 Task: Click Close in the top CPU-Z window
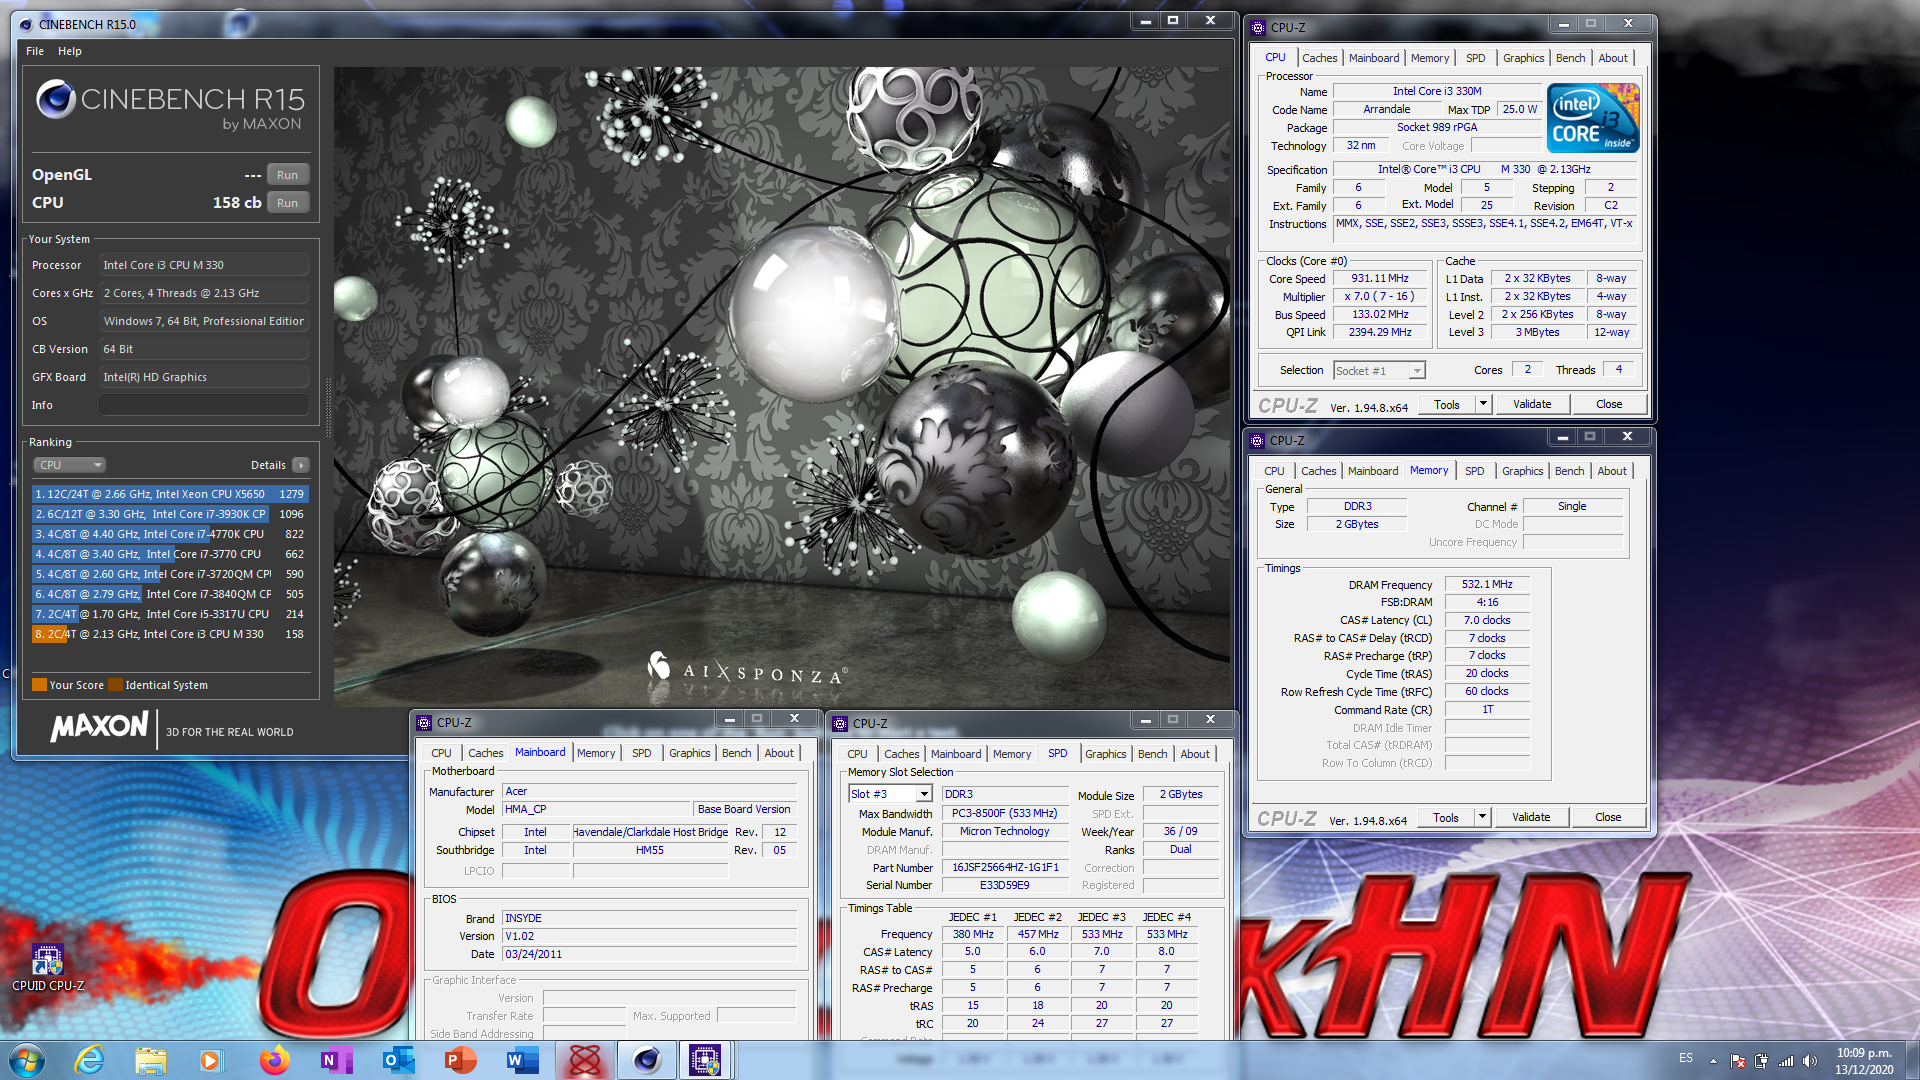coord(1609,404)
